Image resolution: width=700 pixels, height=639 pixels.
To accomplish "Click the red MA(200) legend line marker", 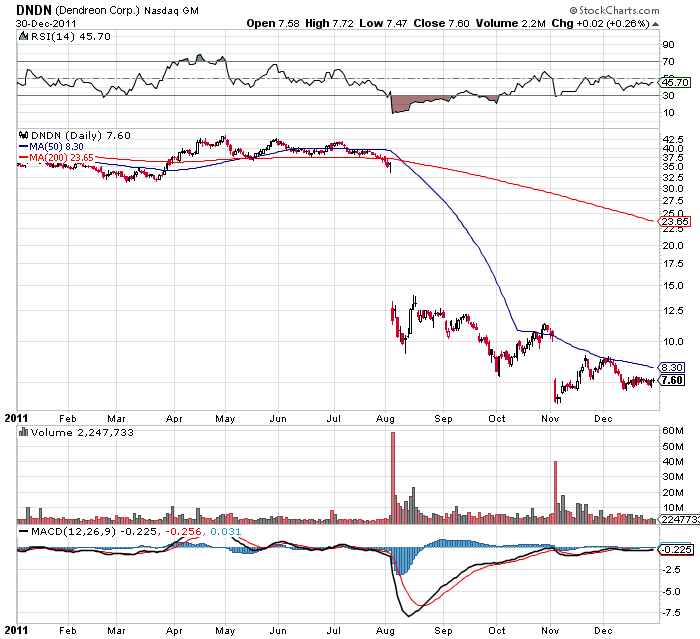I will [x=23, y=157].
